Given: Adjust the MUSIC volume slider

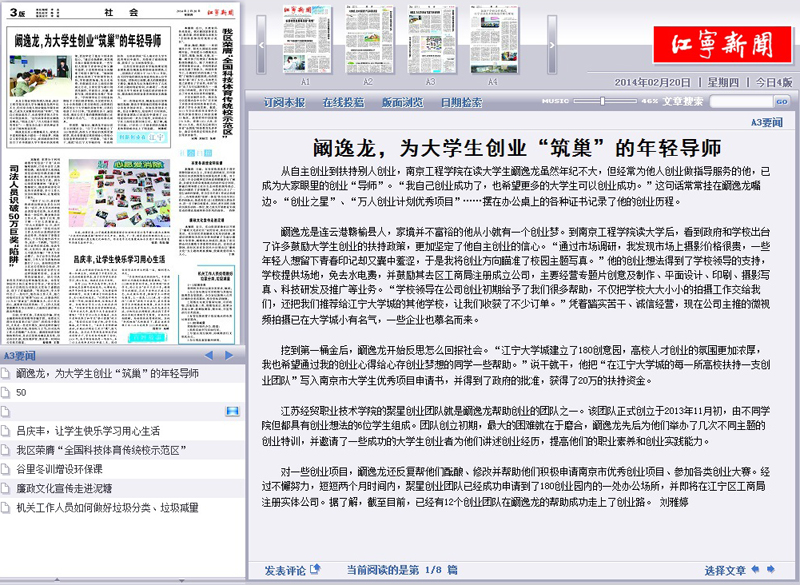Looking at the screenshot, I should (x=602, y=101).
